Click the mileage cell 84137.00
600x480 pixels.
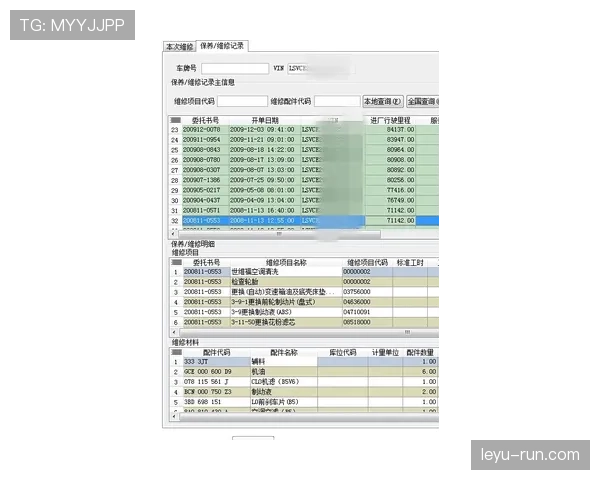(x=390, y=130)
